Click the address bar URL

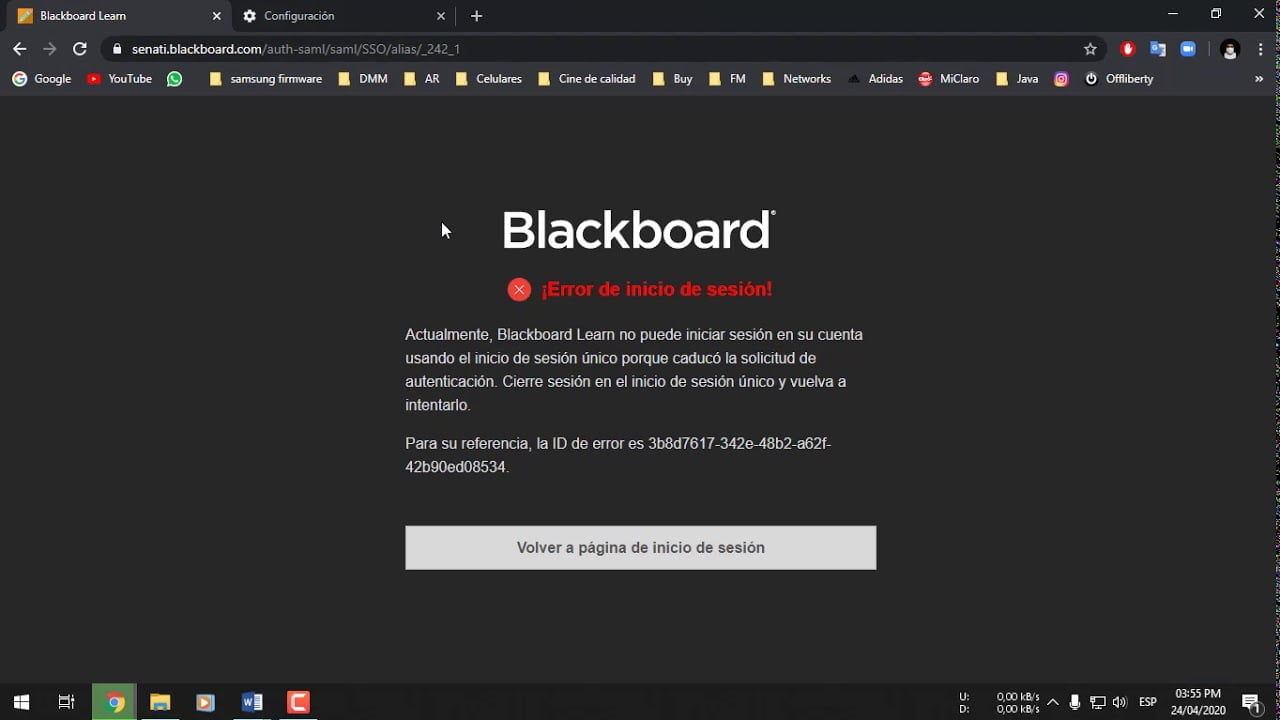296,49
